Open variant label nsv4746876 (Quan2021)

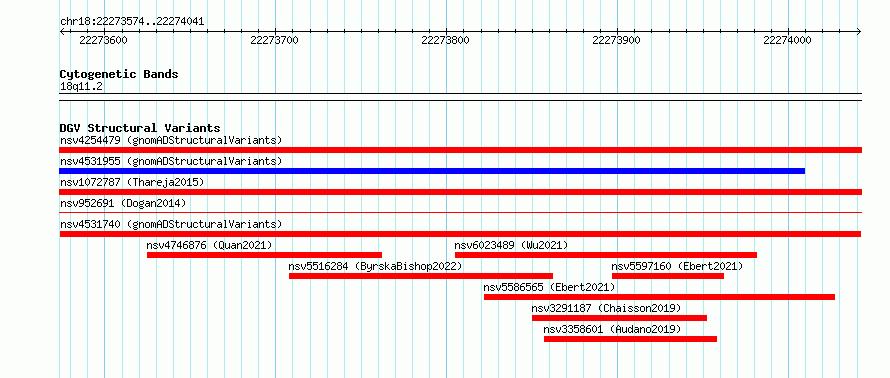click(x=209, y=245)
